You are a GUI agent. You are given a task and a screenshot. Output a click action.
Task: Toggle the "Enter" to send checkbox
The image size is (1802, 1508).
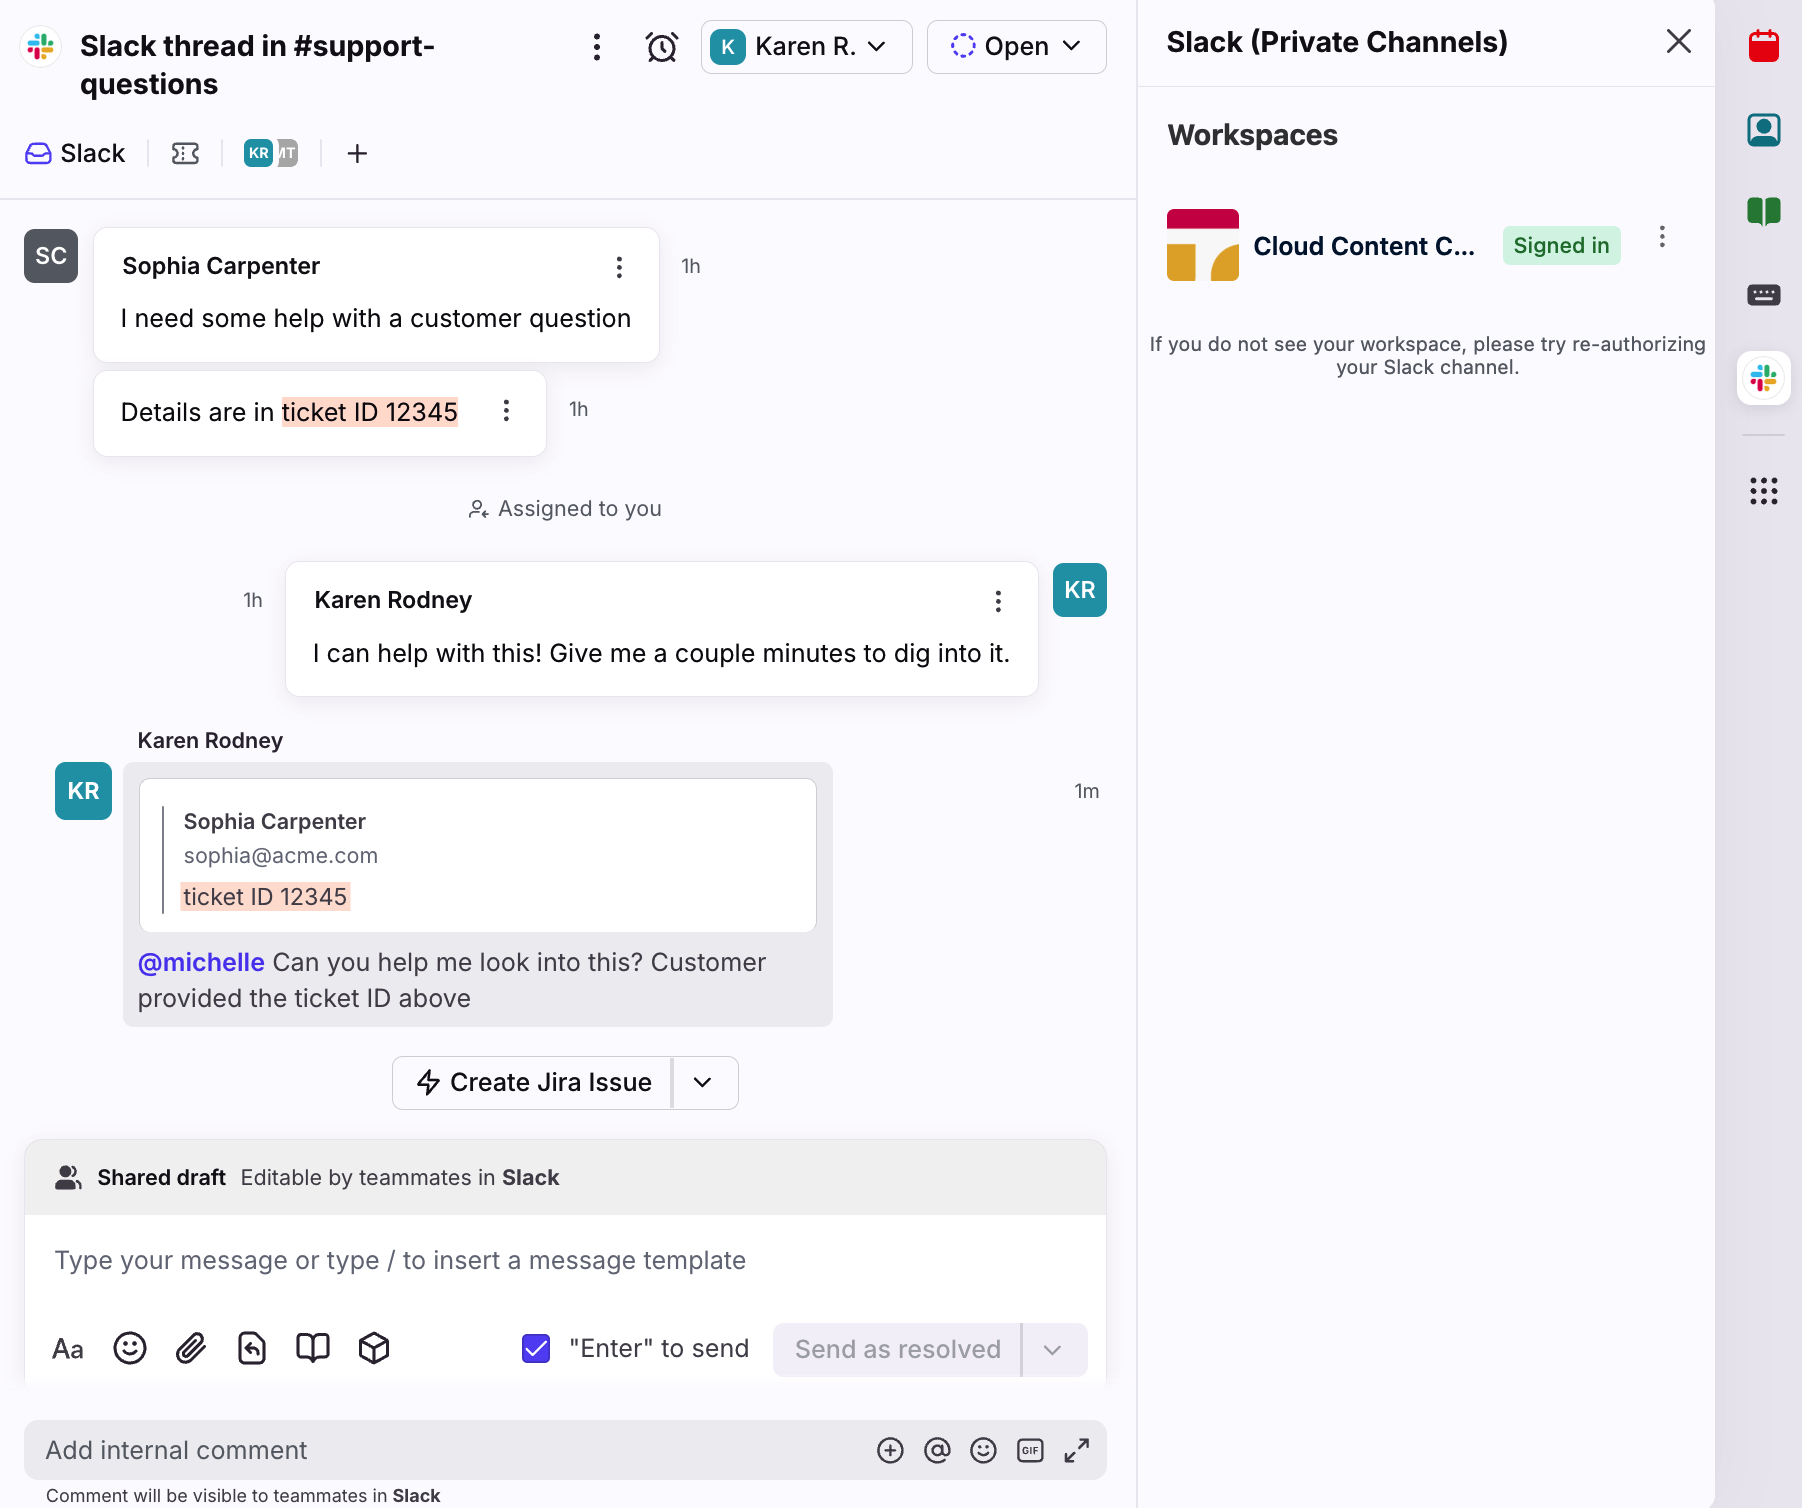click(x=536, y=1348)
